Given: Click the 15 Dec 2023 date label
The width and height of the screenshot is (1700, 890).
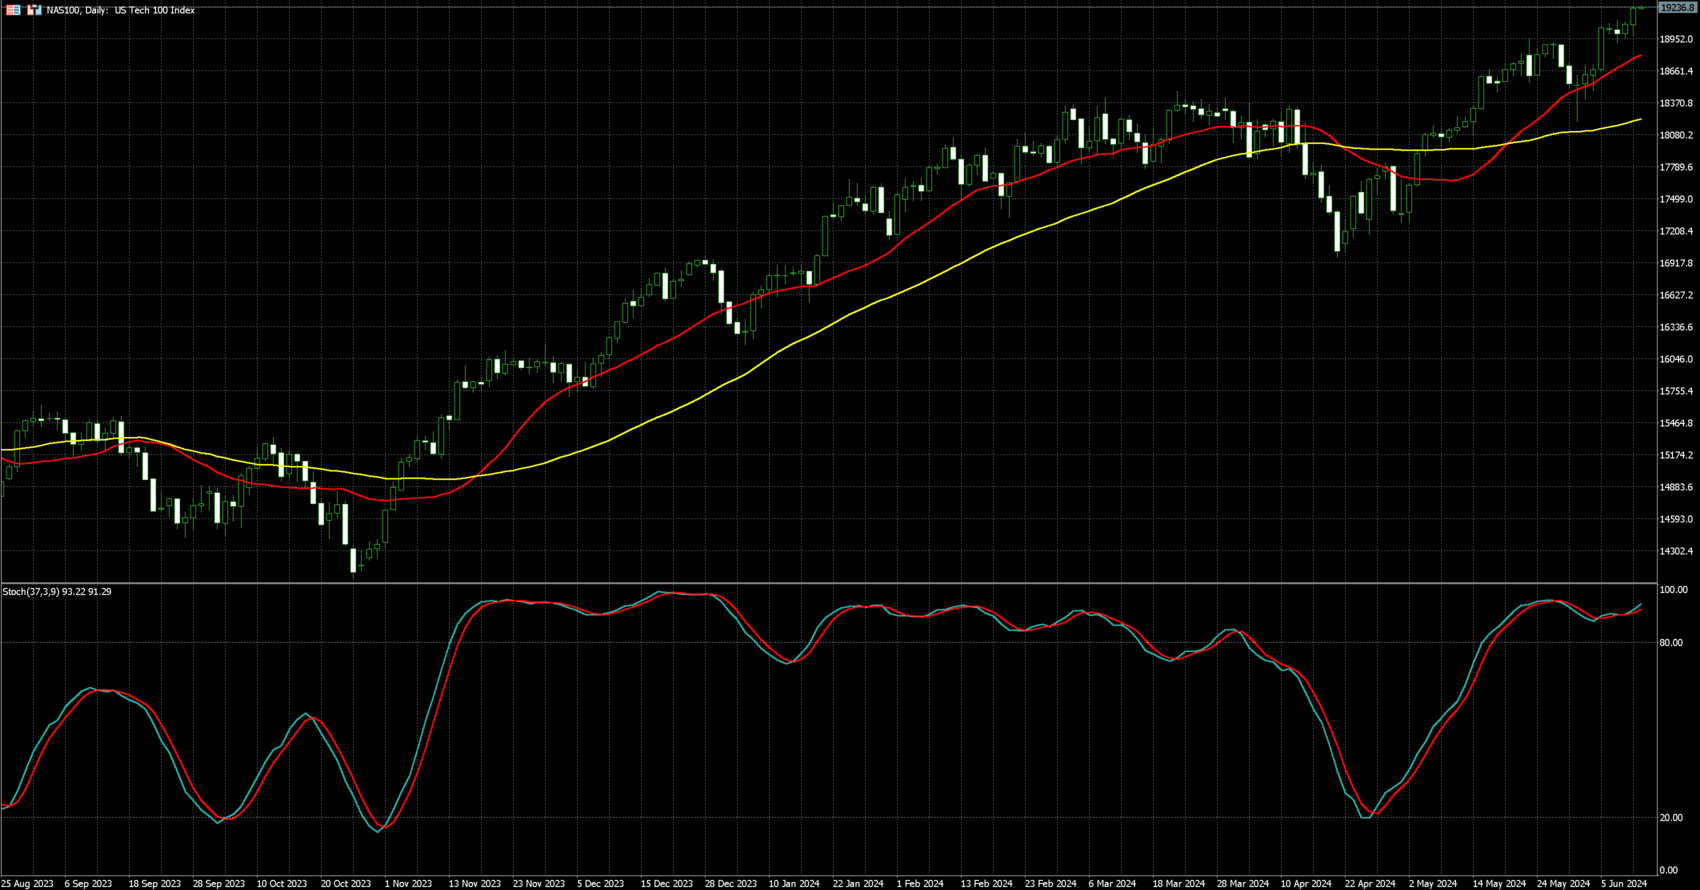Looking at the screenshot, I should (666, 884).
